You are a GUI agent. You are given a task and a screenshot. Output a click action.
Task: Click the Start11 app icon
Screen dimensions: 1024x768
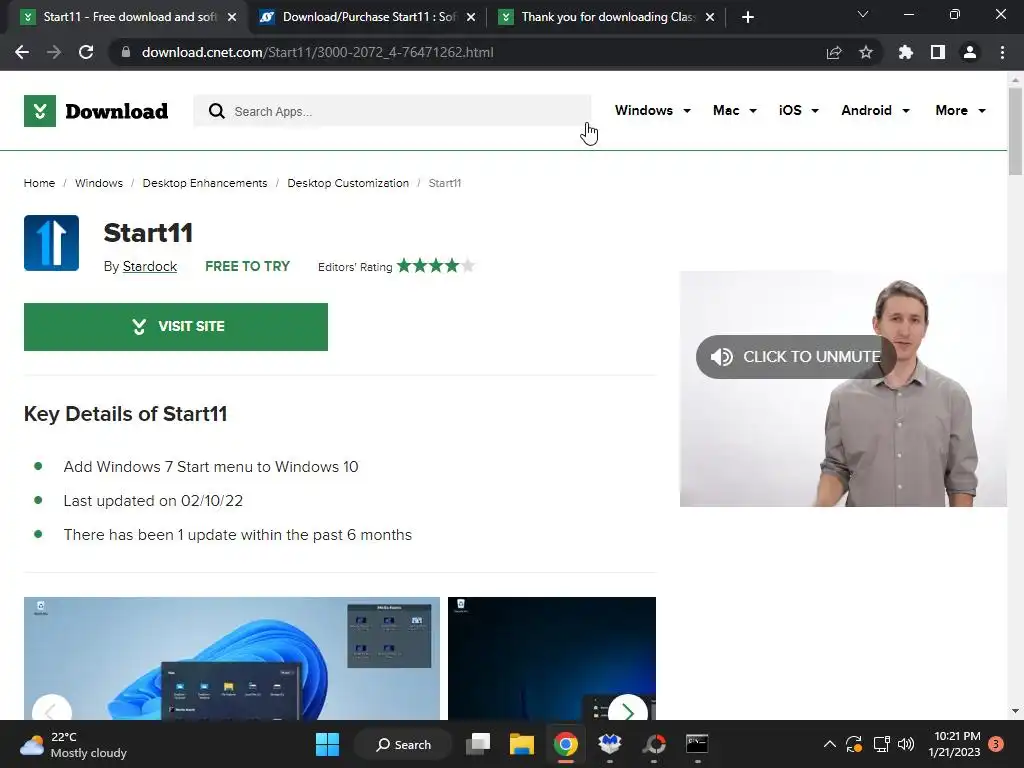(x=52, y=243)
